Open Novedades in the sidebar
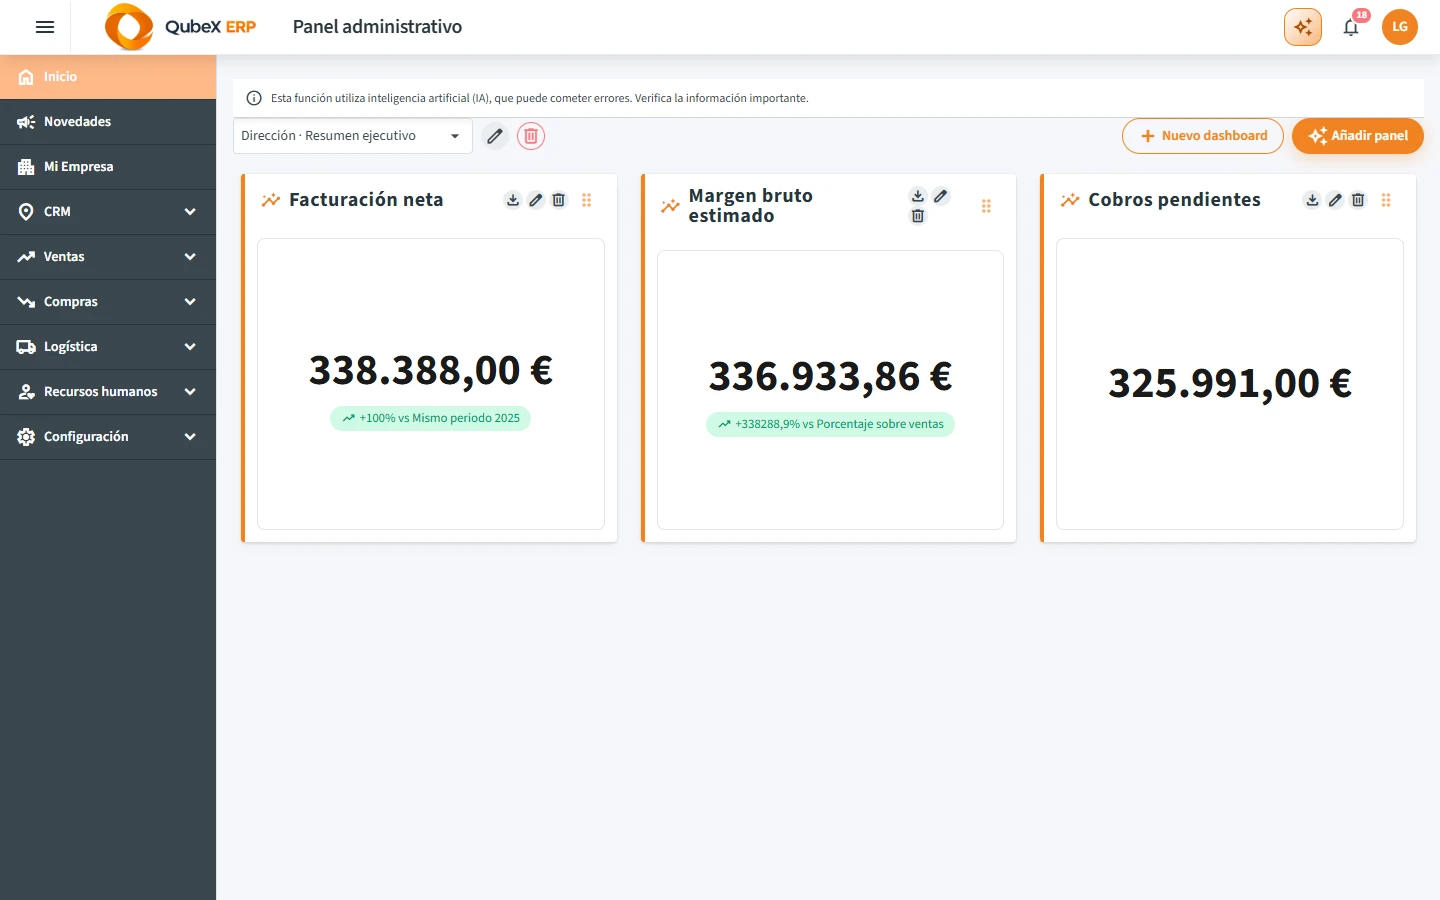 click(x=108, y=122)
